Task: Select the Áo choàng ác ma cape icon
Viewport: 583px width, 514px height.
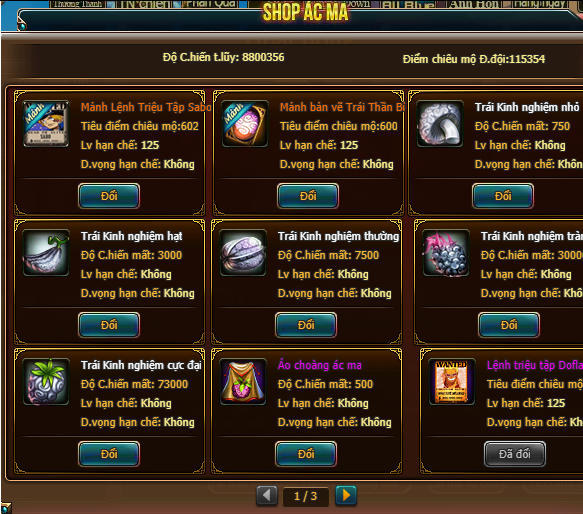Action: point(243,382)
